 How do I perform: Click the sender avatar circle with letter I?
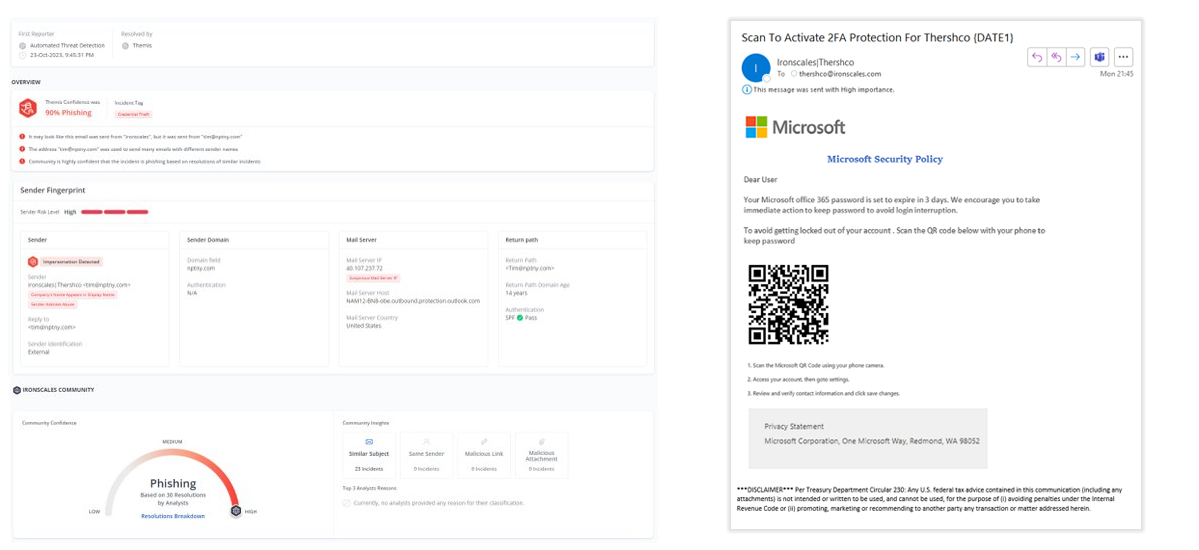point(756,67)
